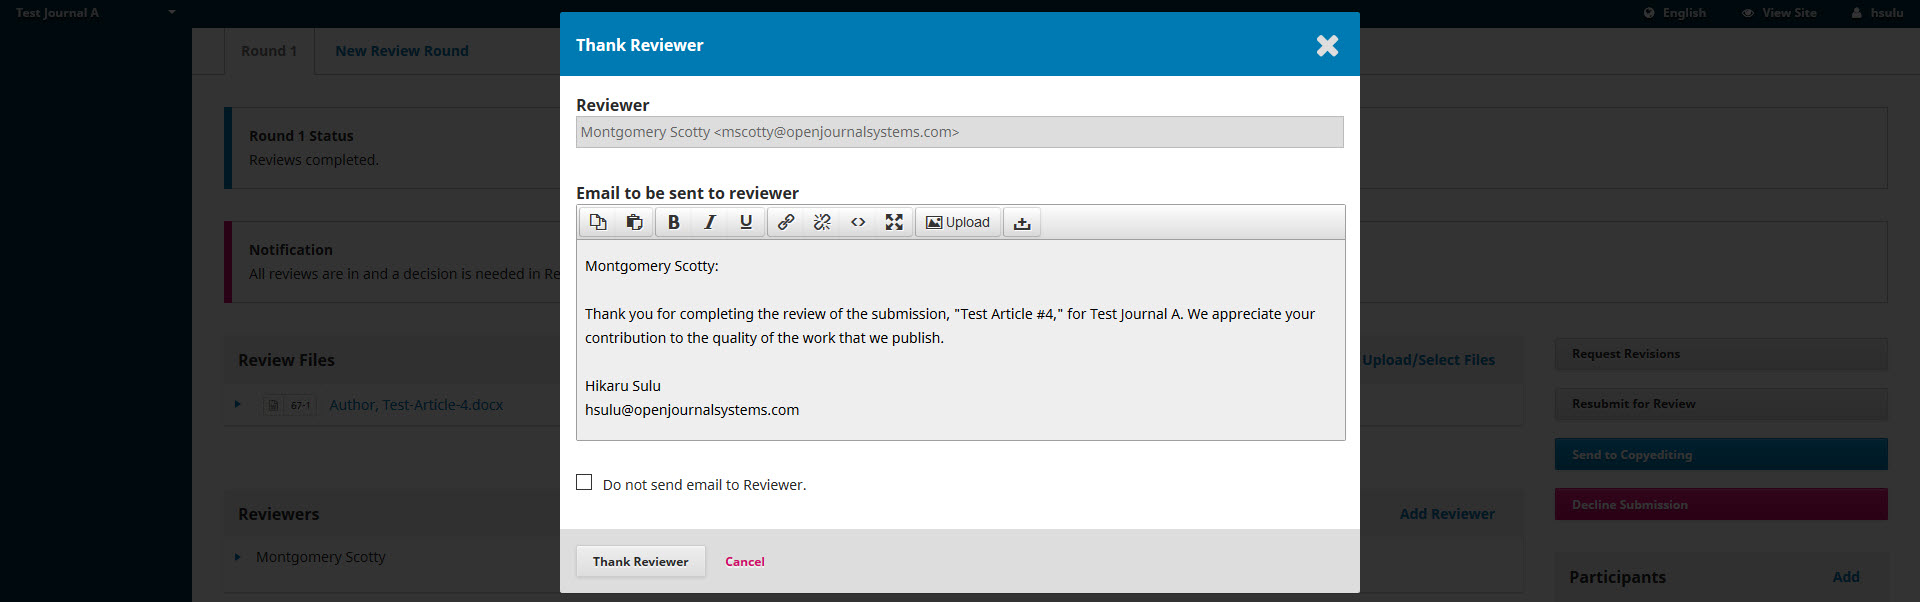Viewport: 1920px width, 602px height.
Task: Toggle Underline formatting in email editor
Action: click(x=746, y=222)
